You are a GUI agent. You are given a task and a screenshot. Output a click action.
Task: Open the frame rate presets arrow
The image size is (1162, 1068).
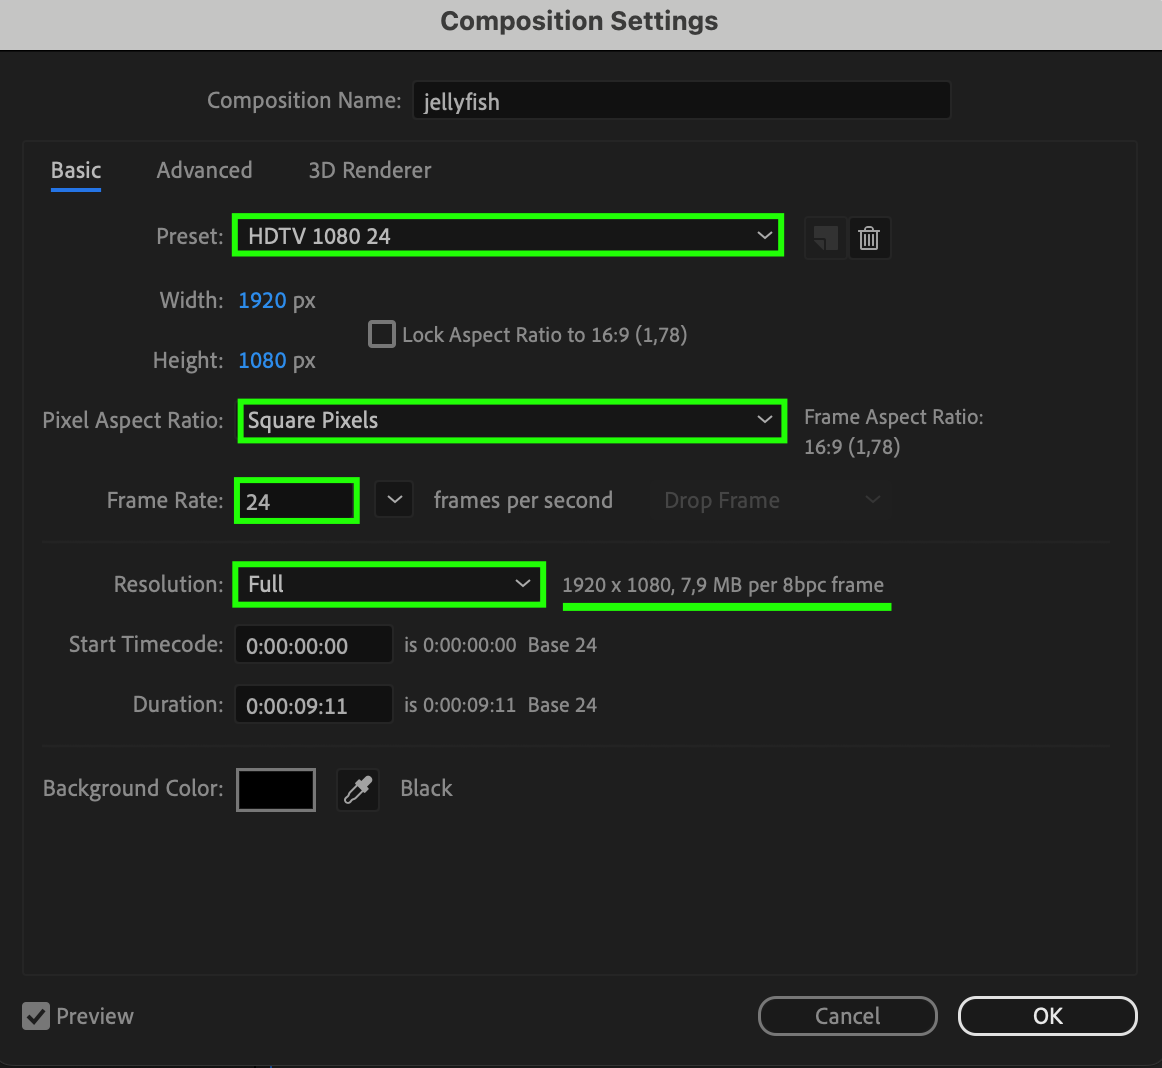pyautogui.click(x=394, y=500)
